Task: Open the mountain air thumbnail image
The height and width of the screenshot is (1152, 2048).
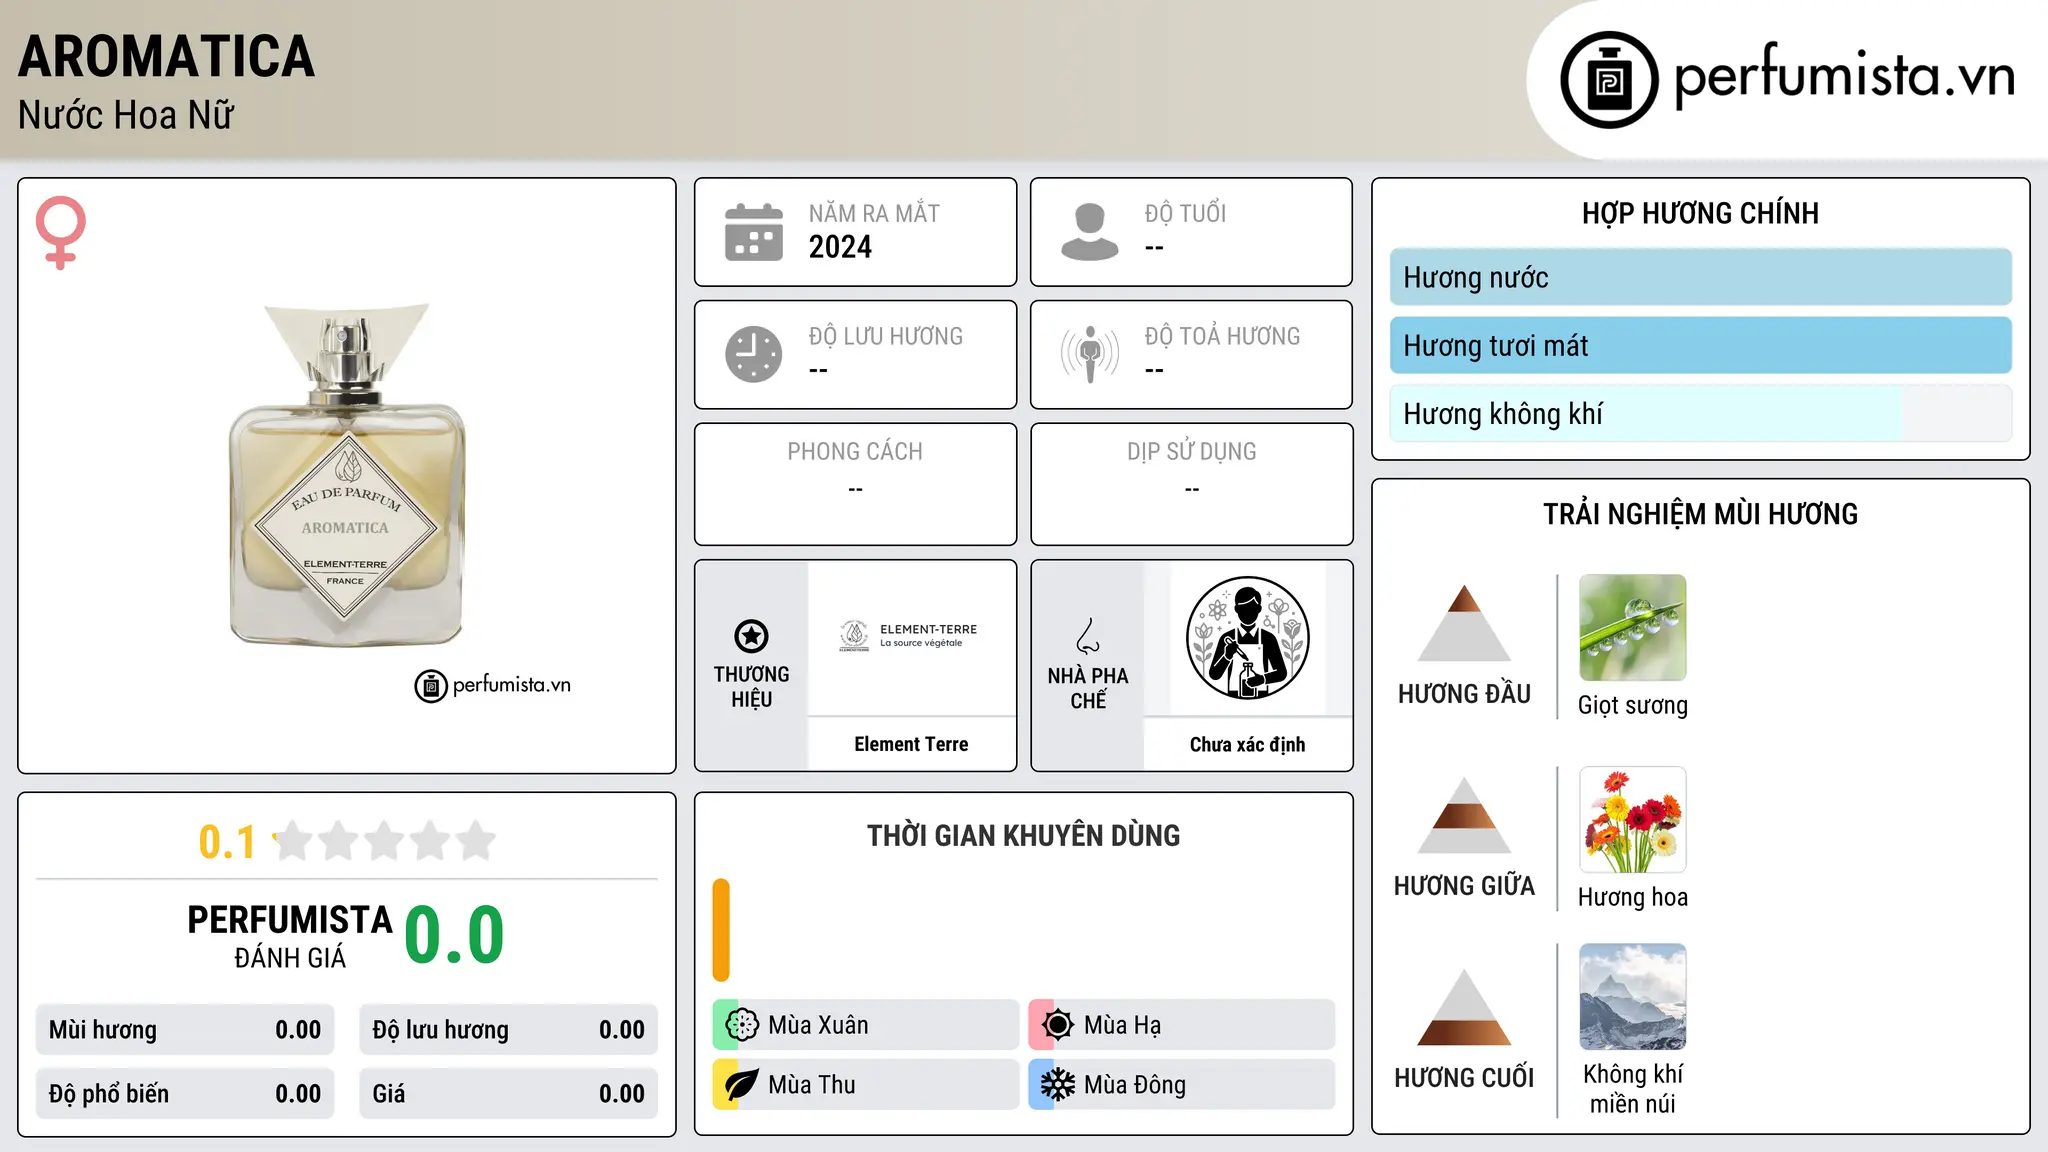Action: click(x=1632, y=997)
